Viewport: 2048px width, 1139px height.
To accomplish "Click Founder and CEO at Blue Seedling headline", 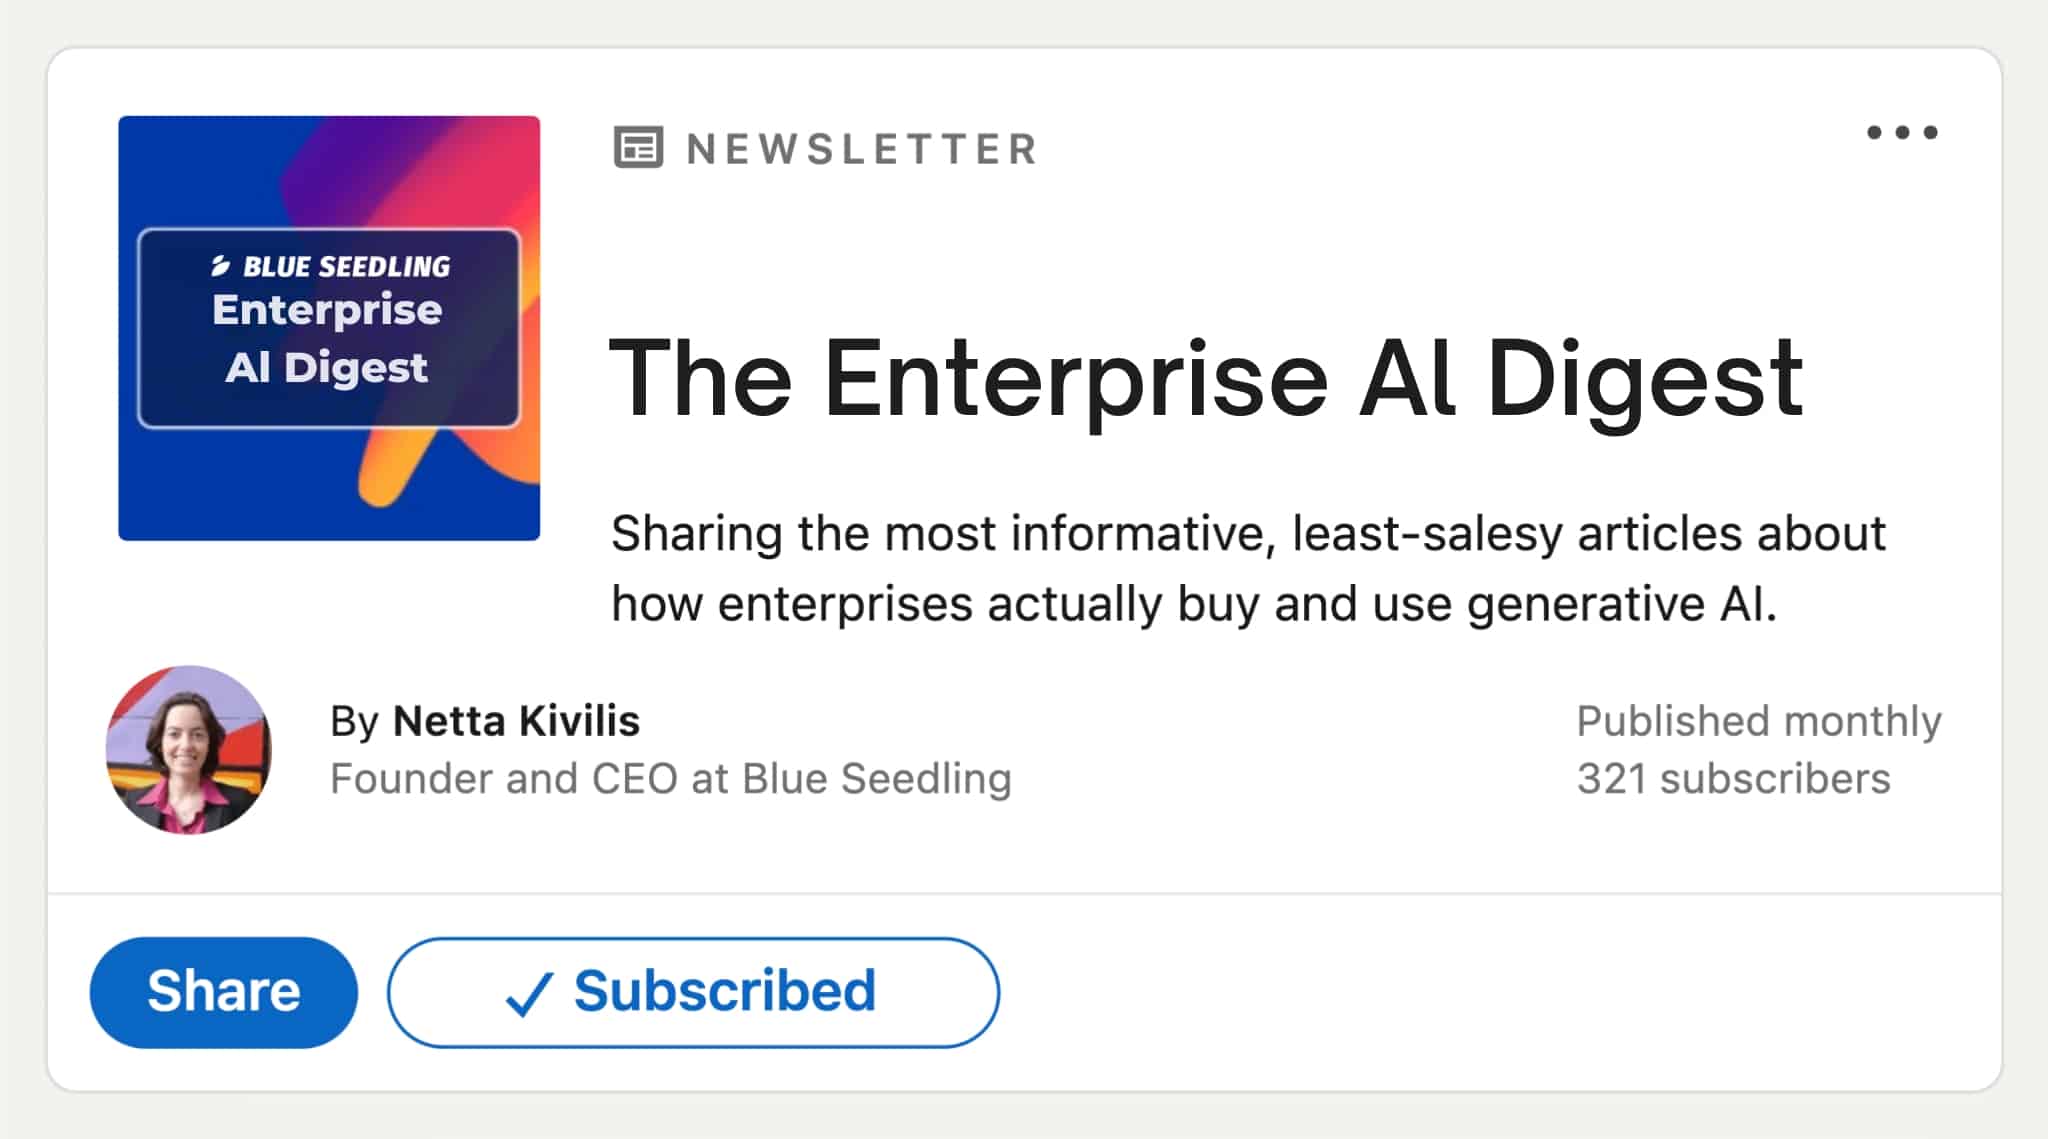I will click(x=671, y=779).
